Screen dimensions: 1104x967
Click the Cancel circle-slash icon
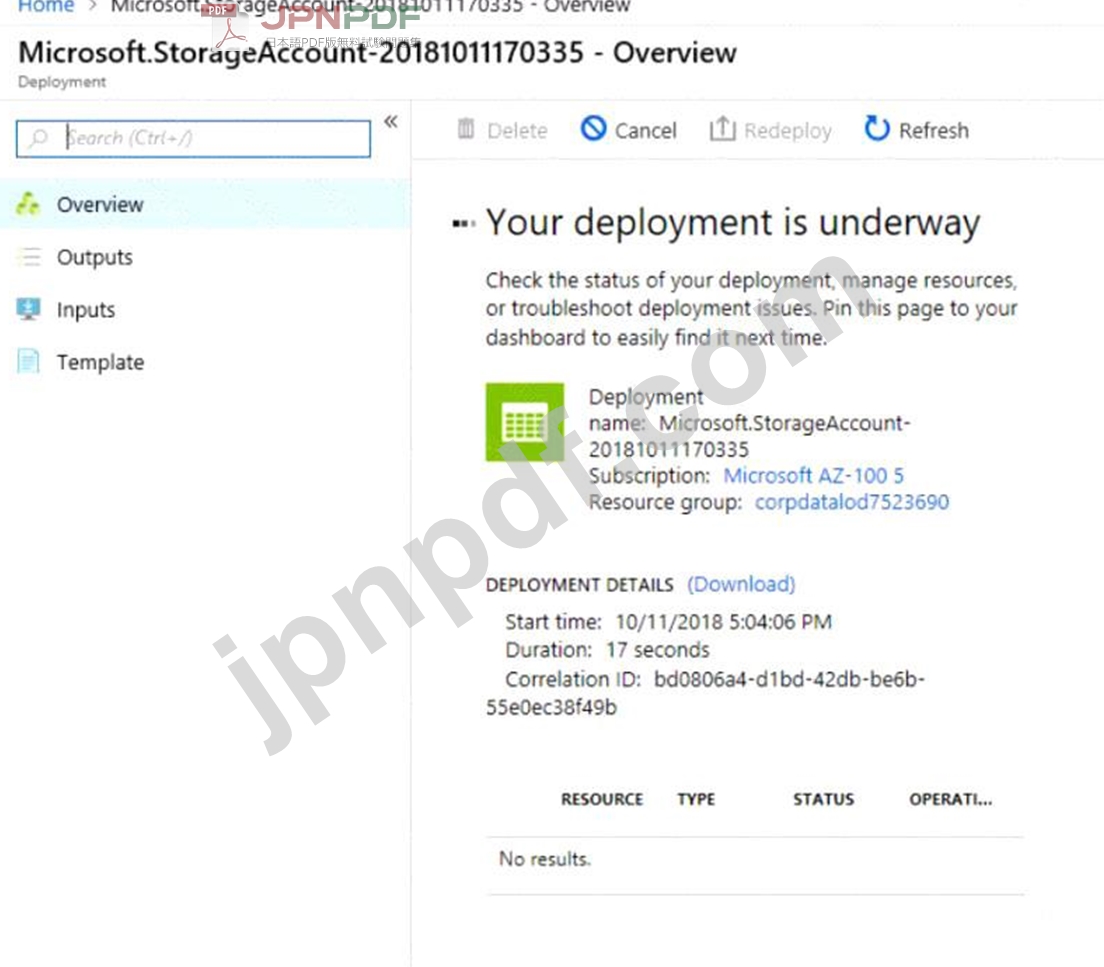[x=593, y=128]
